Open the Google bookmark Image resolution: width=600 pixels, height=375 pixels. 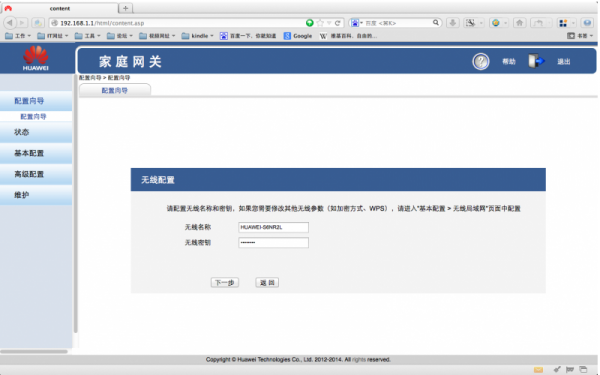298,36
